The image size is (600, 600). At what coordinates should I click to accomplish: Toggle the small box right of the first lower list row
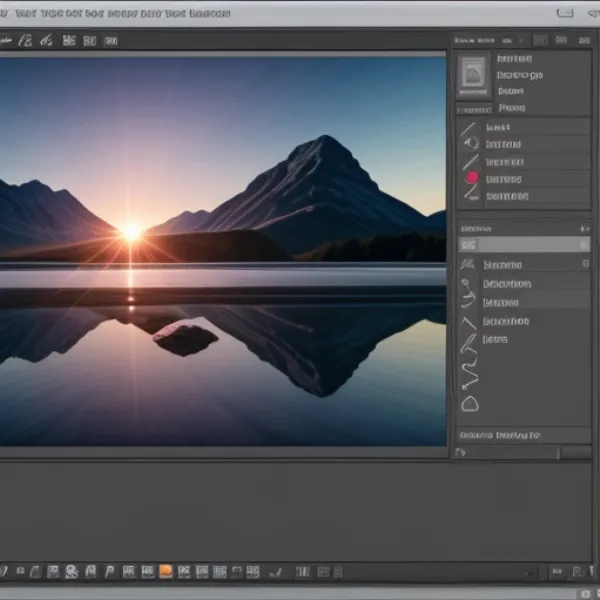tap(585, 264)
